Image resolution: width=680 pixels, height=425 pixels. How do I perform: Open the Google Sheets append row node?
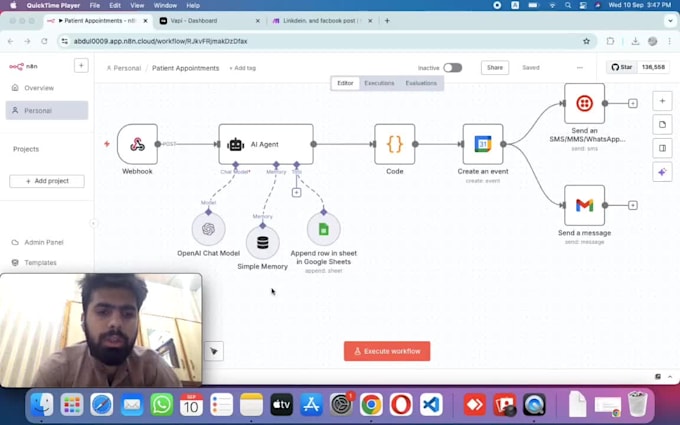pyautogui.click(x=323, y=229)
